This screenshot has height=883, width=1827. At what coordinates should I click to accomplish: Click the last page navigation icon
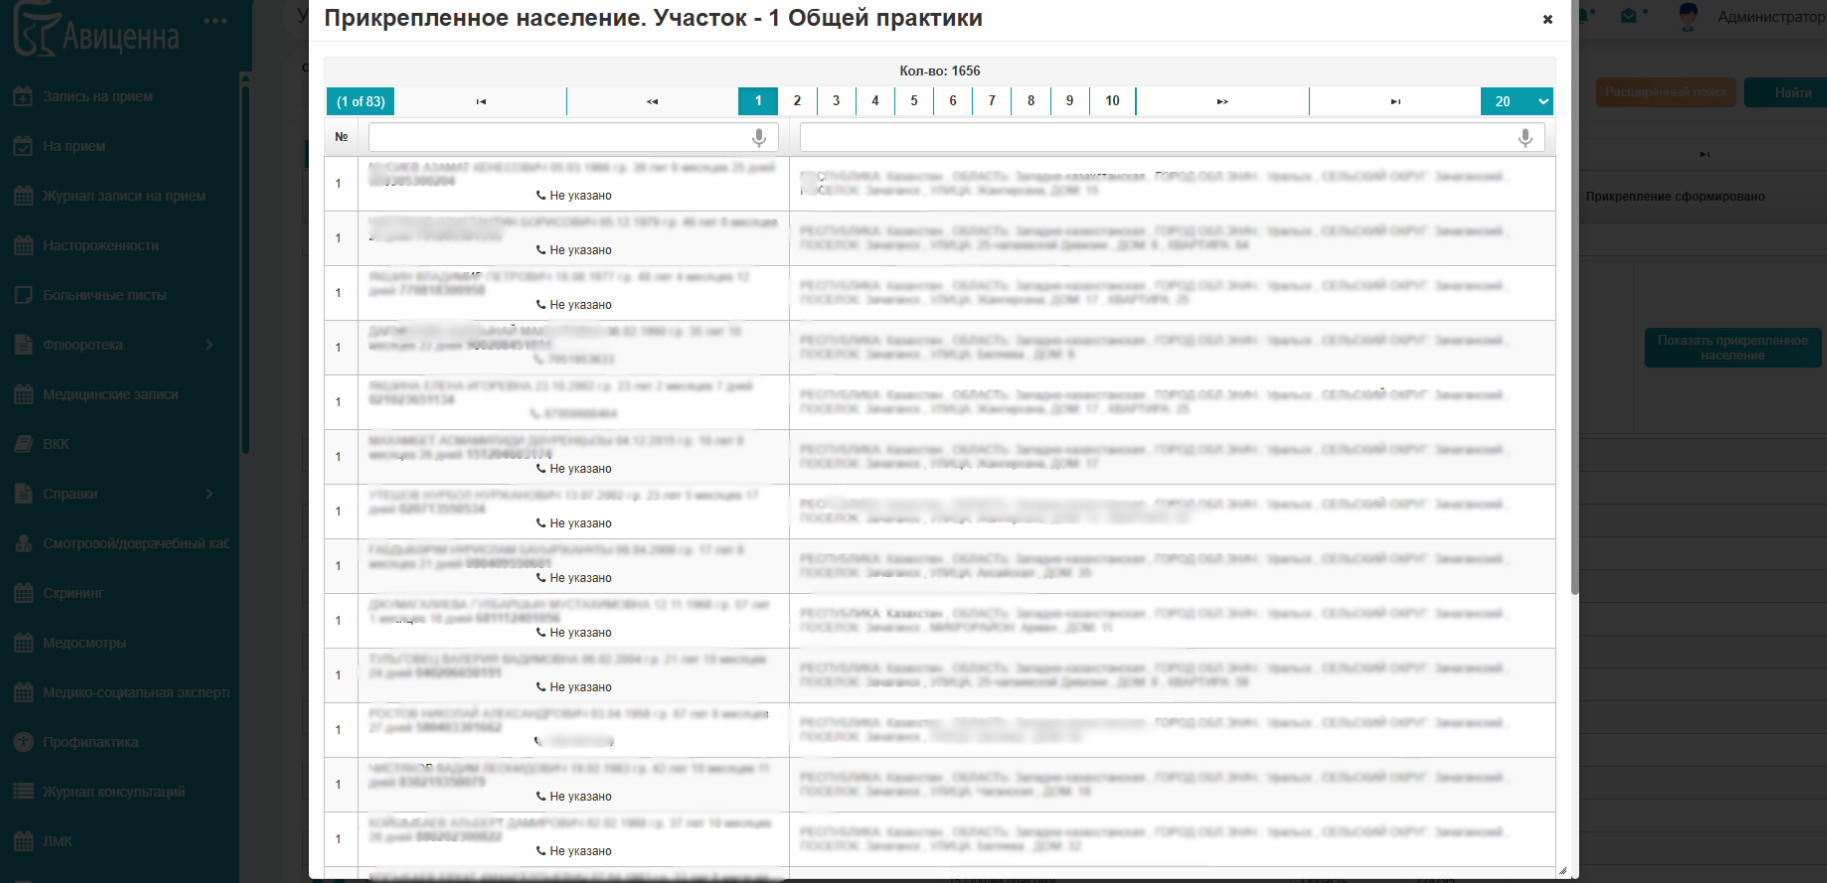[1395, 101]
